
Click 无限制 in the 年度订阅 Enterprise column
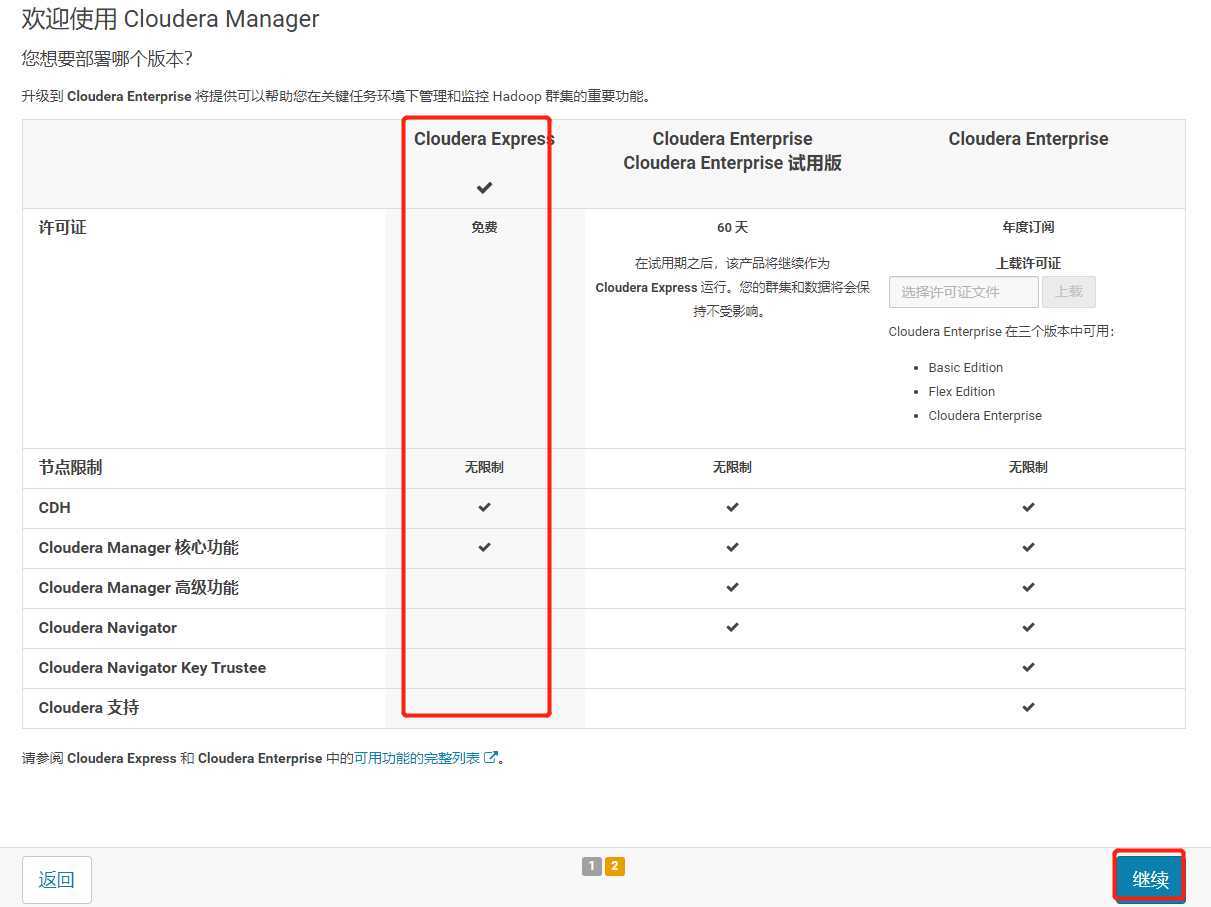1028,467
